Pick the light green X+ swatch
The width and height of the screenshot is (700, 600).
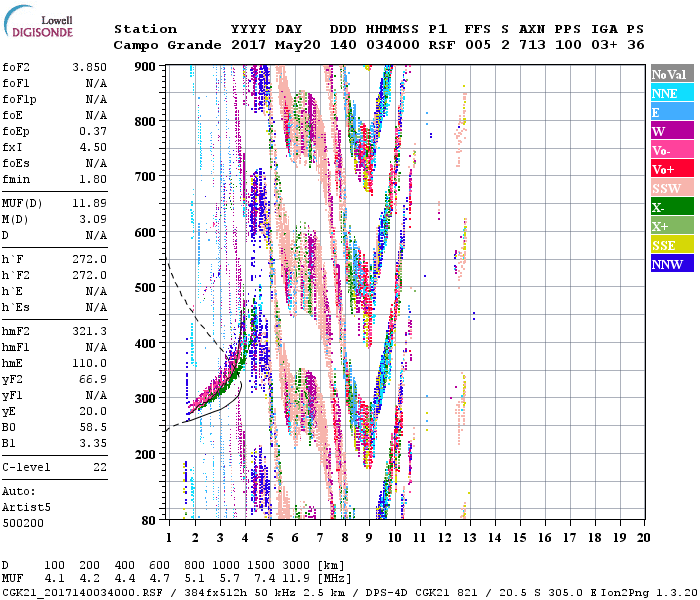[671, 226]
